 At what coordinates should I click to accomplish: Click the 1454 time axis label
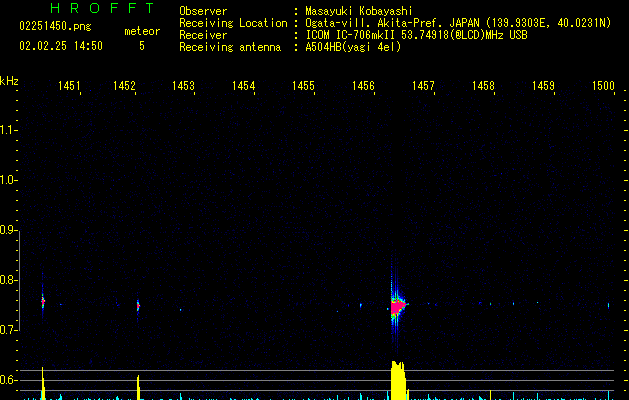(x=243, y=86)
